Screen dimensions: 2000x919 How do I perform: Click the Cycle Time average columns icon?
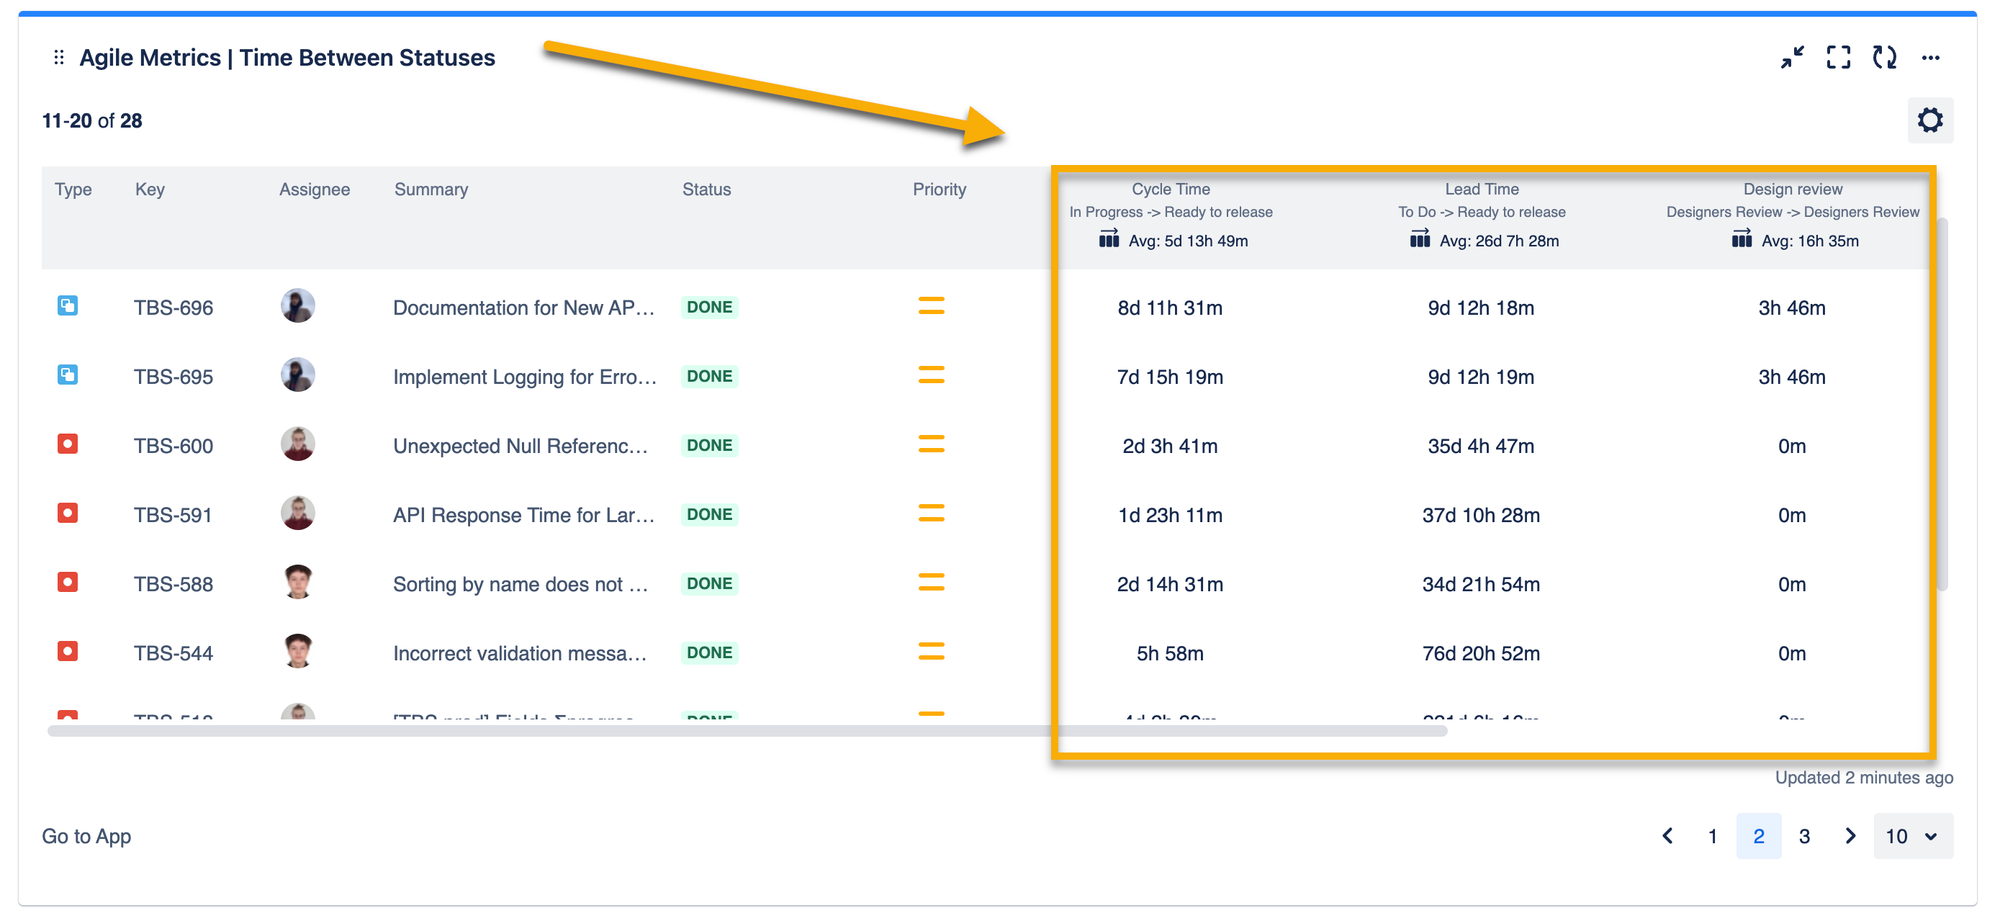point(1109,239)
